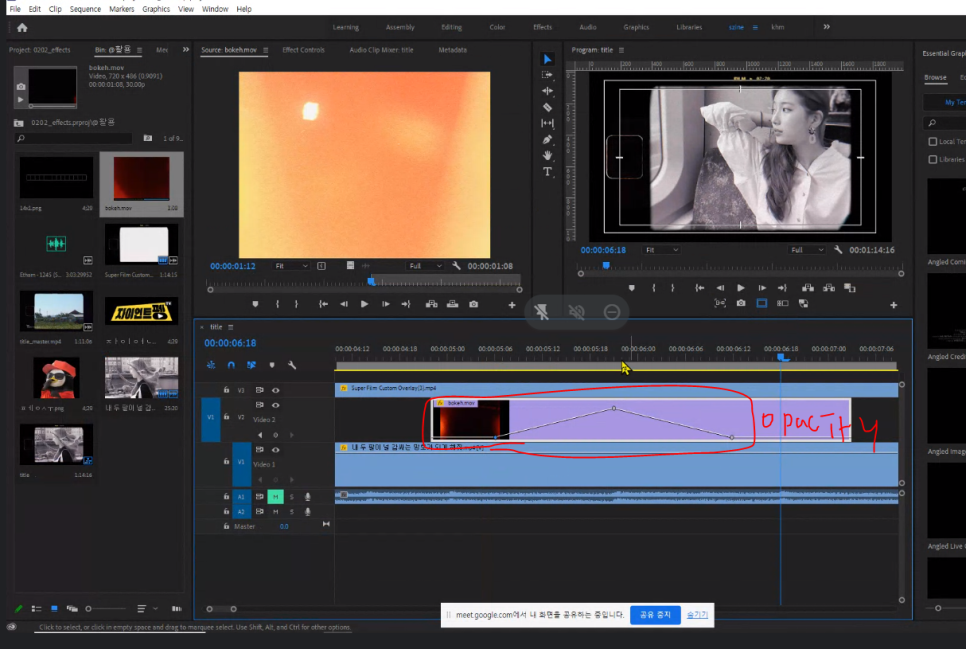Select the Type tool
Viewport: 966px width, 649px height.
(x=547, y=172)
